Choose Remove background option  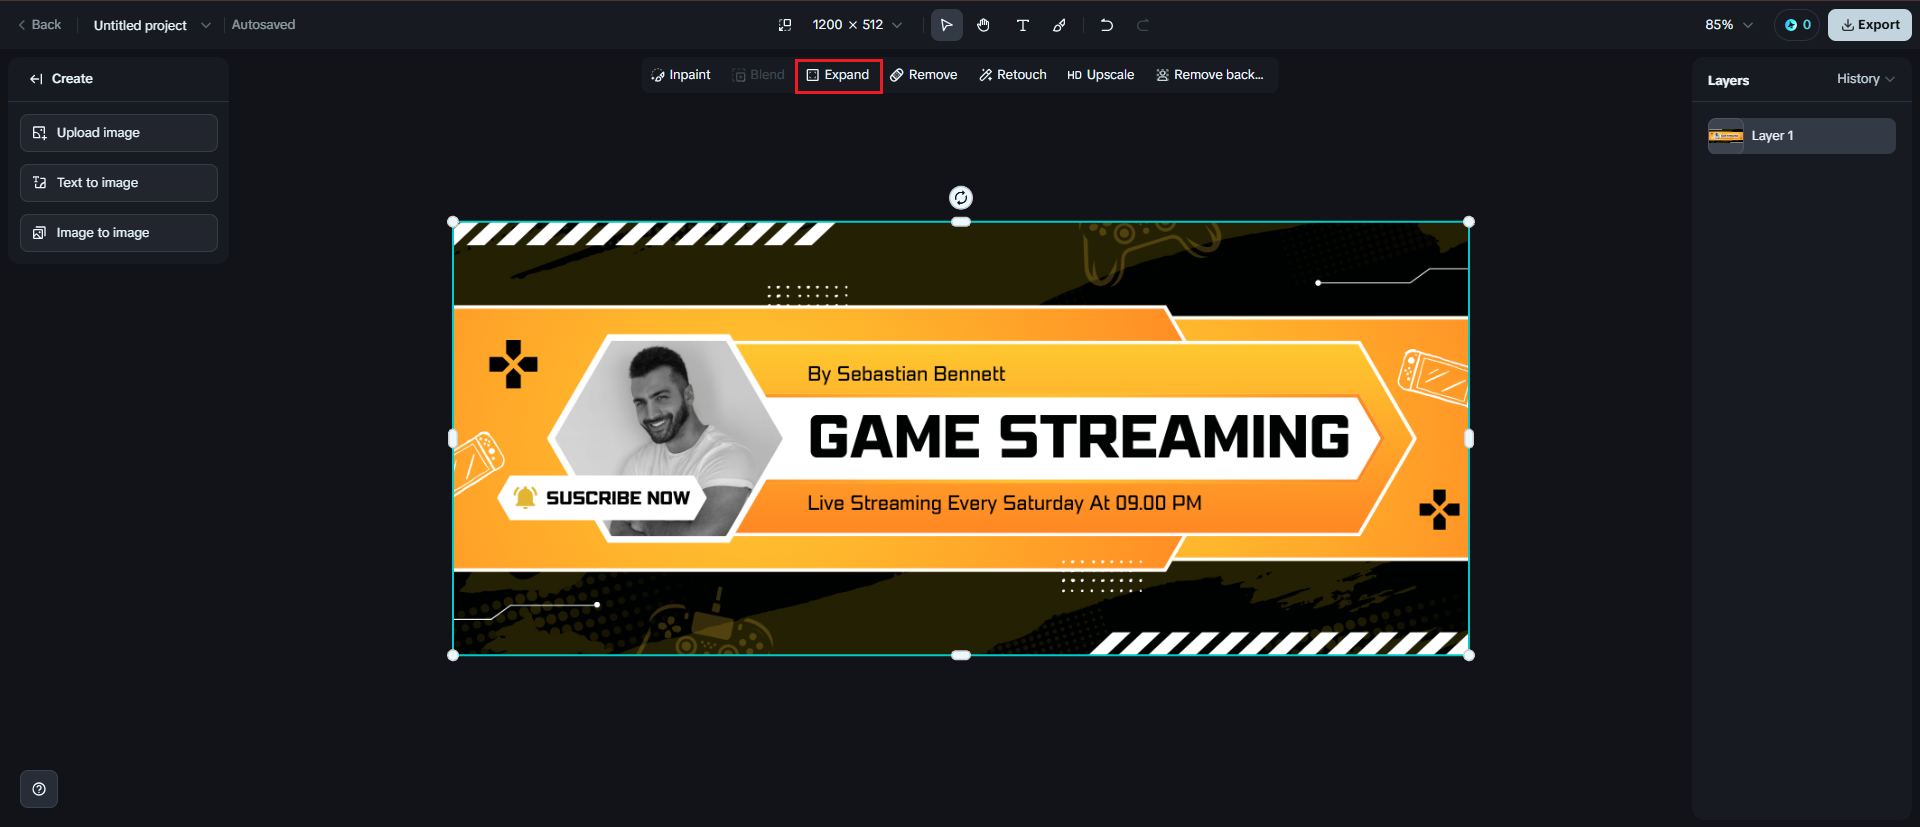(x=1210, y=75)
